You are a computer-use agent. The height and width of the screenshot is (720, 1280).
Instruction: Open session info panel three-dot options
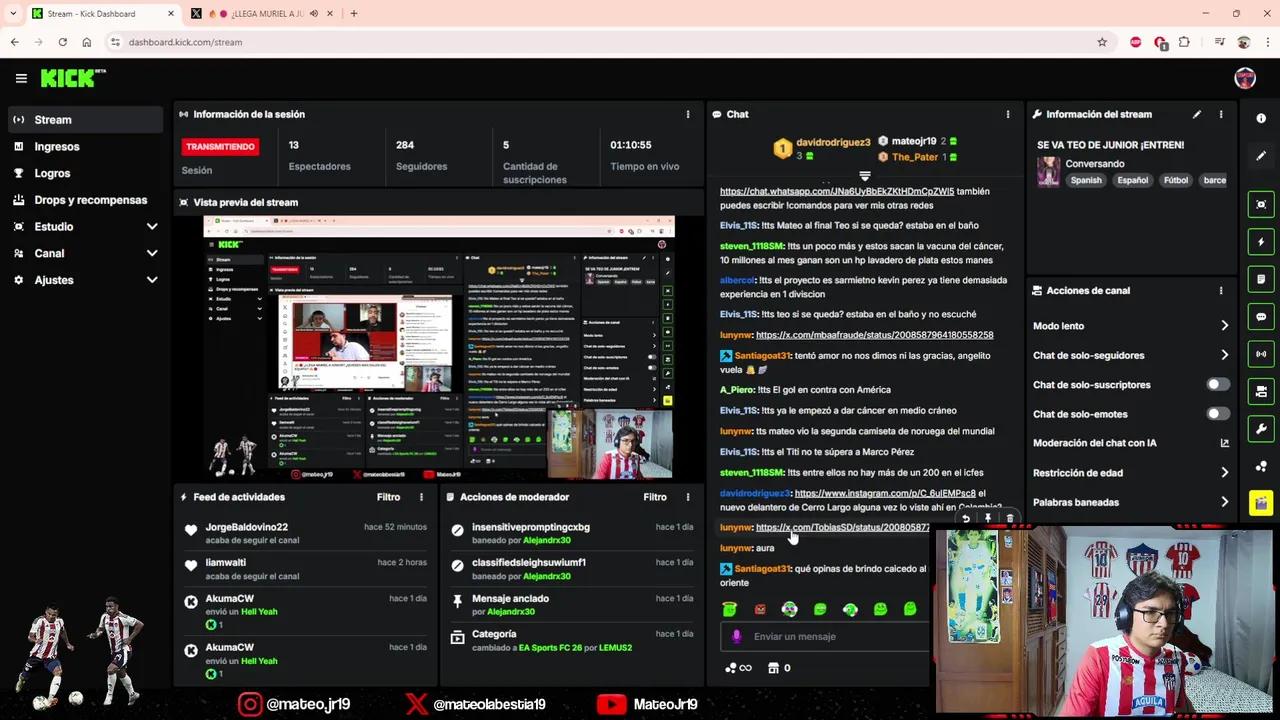click(x=688, y=114)
